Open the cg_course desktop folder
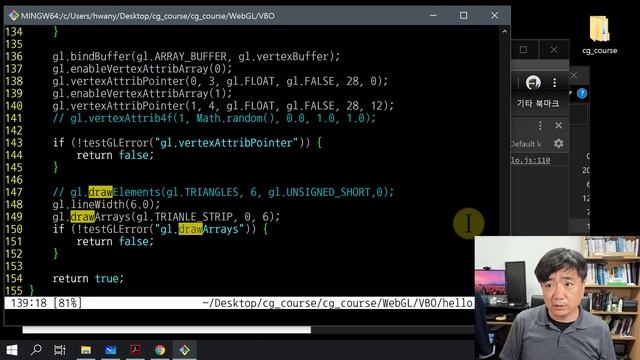Screen dimensions: 640x360 click(599, 35)
